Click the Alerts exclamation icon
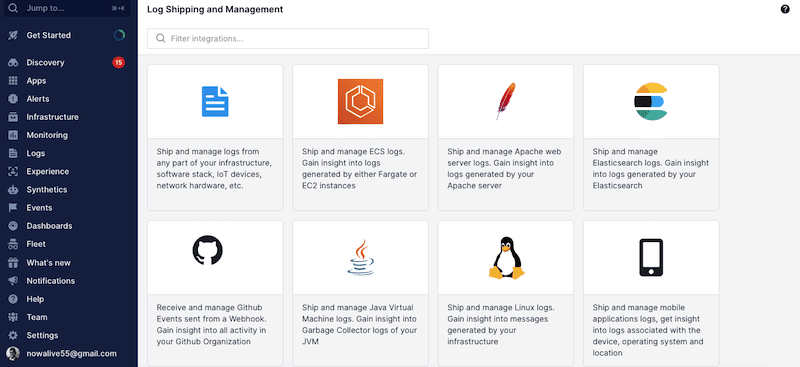800x367 pixels. pyautogui.click(x=13, y=99)
